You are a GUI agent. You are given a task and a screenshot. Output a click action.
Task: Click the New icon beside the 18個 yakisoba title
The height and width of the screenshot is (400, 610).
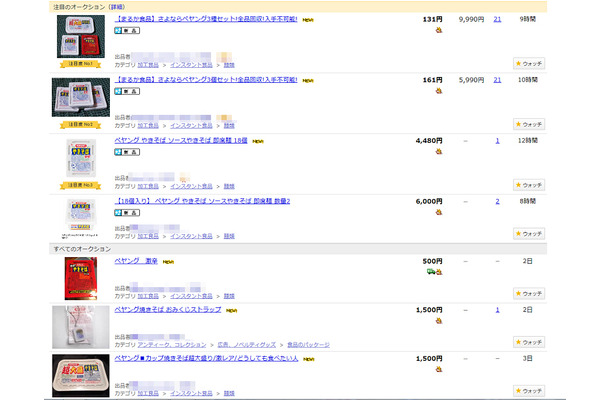pos(258,141)
